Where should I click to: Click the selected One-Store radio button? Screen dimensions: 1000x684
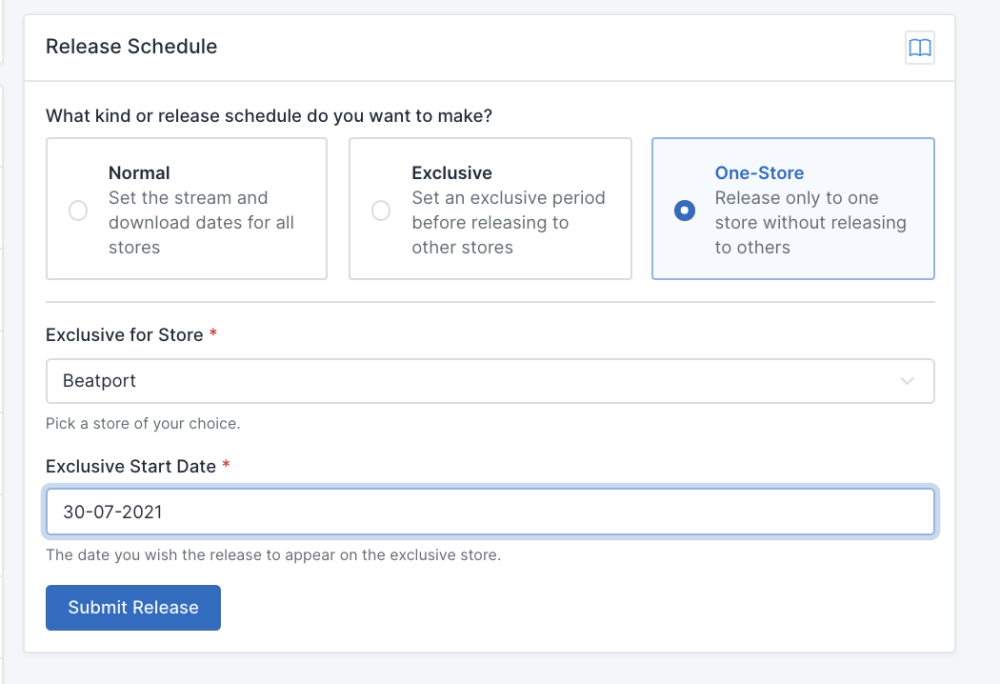pos(684,211)
